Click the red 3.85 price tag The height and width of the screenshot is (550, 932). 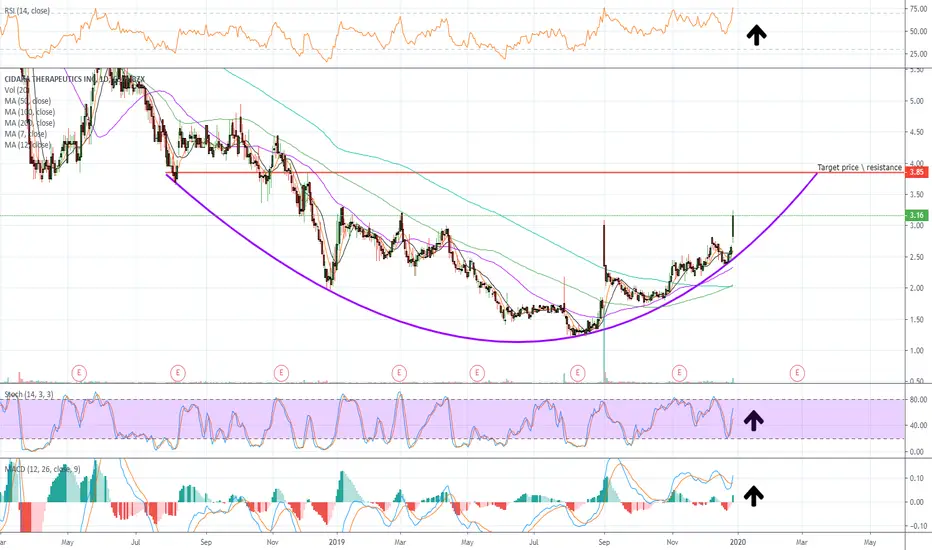(x=917, y=172)
